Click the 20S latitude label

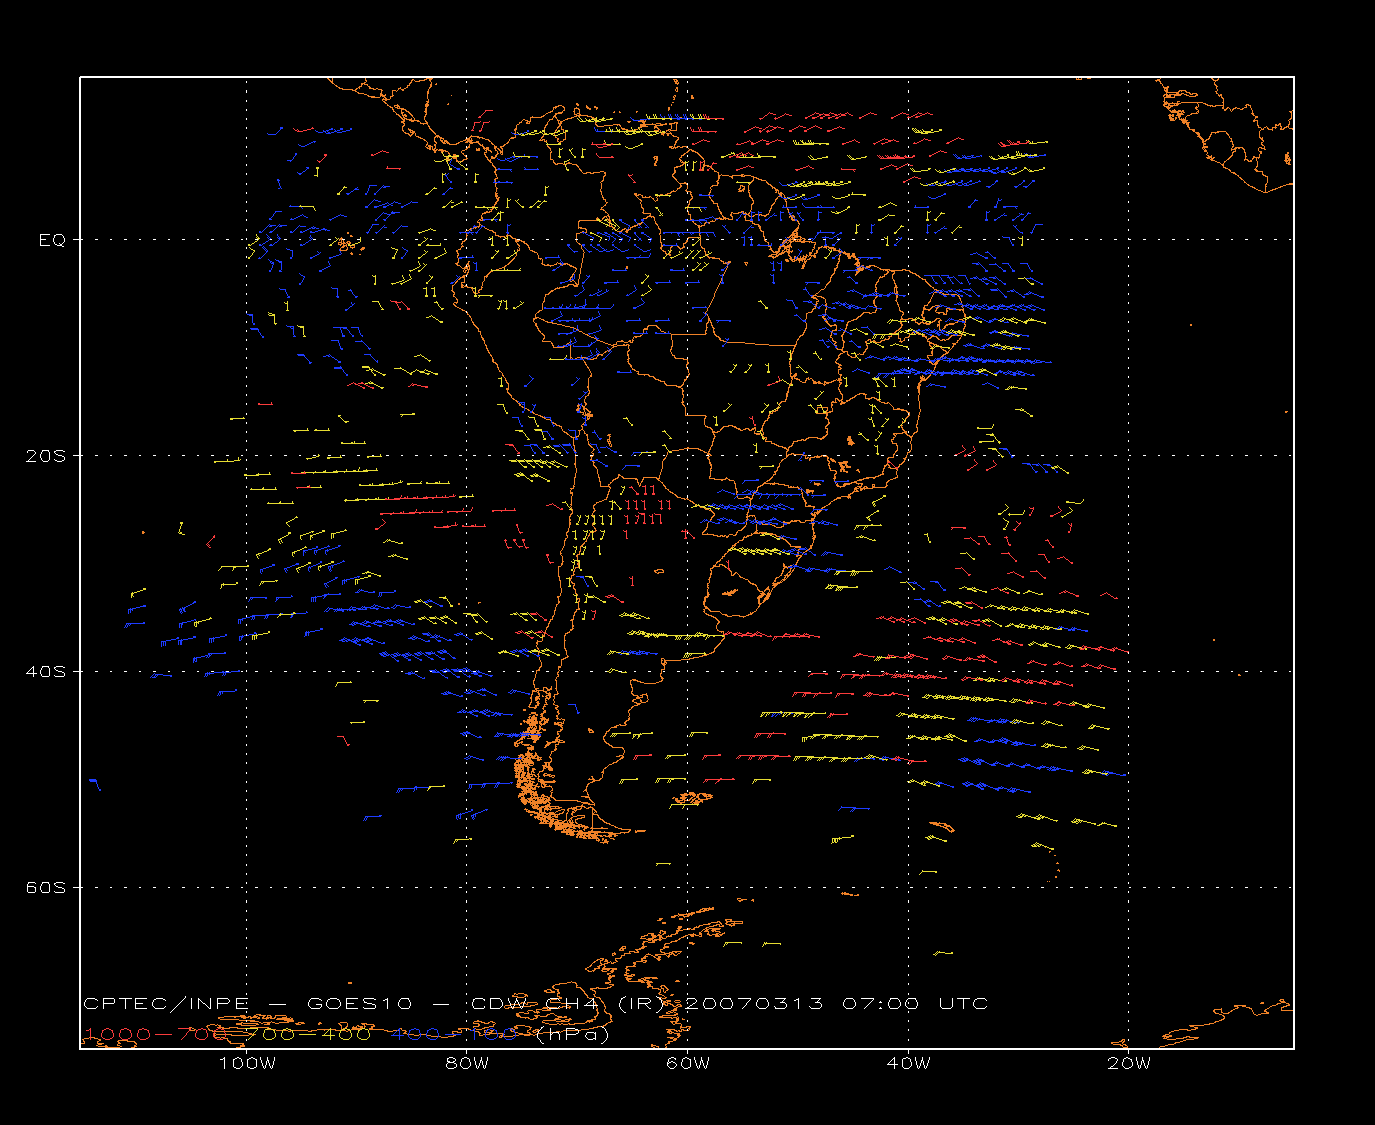click(x=45, y=455)
